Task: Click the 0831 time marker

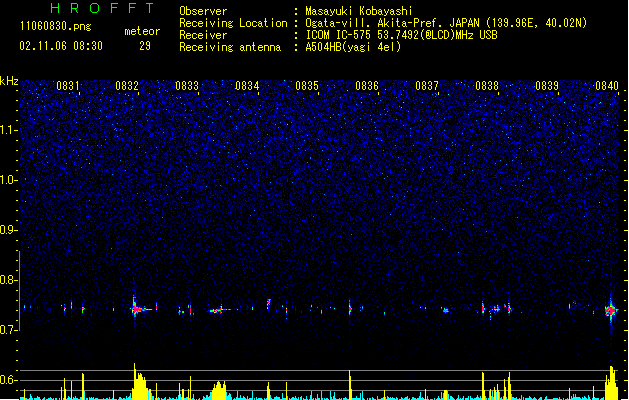Action: point(68,86)
